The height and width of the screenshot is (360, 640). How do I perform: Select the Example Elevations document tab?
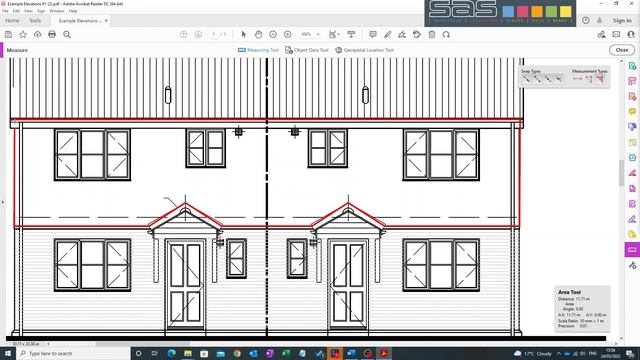80,20
